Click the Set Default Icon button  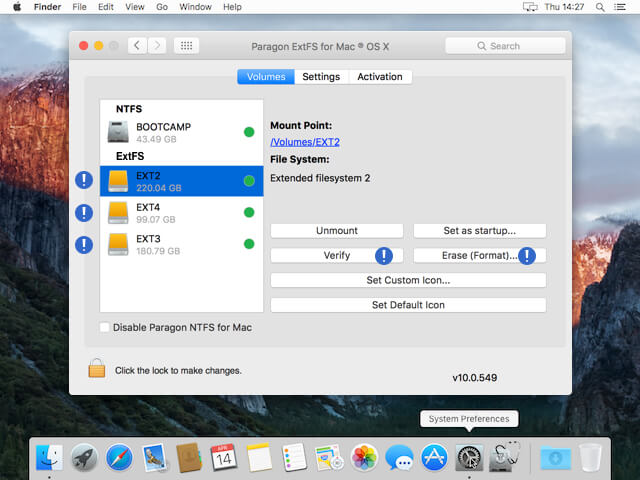(x=408, y=305)
